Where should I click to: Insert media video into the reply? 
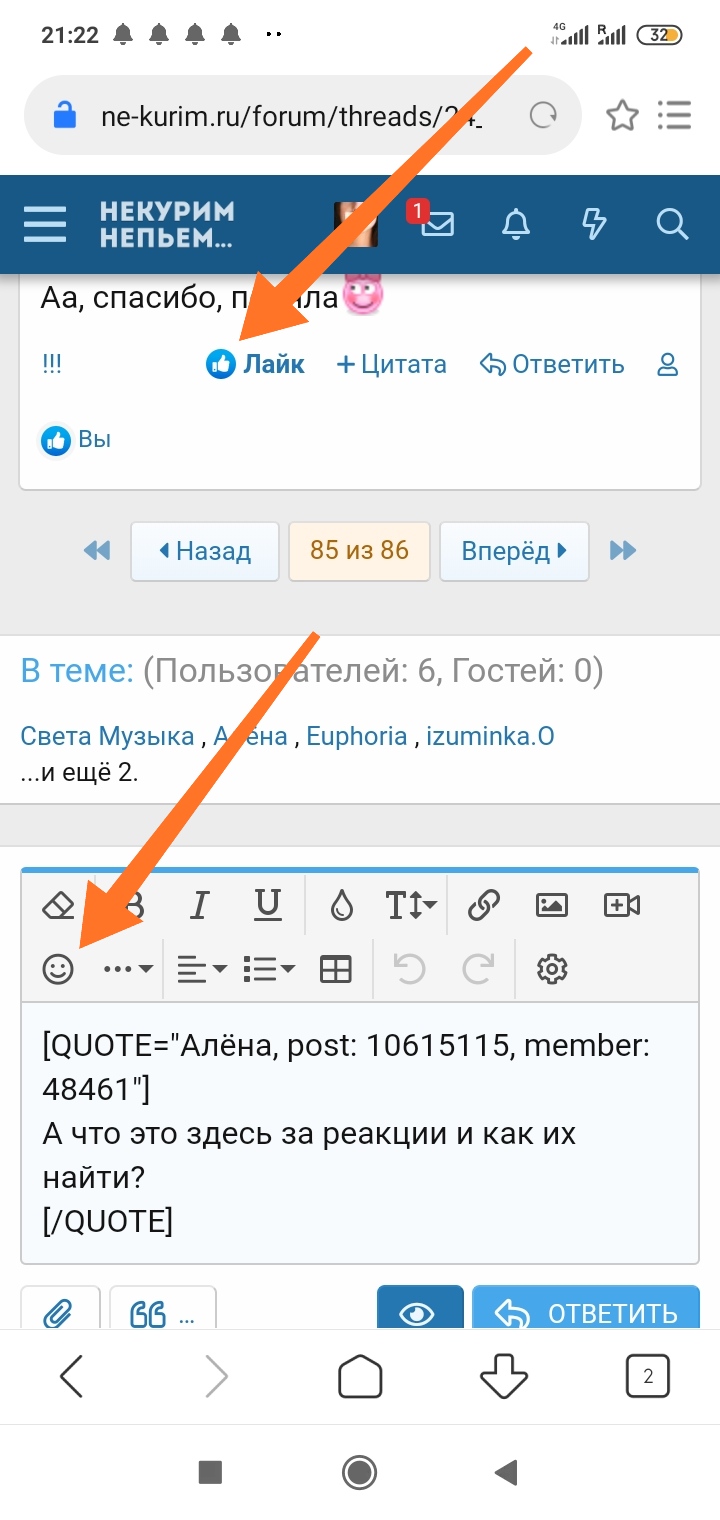click(621, 906)
